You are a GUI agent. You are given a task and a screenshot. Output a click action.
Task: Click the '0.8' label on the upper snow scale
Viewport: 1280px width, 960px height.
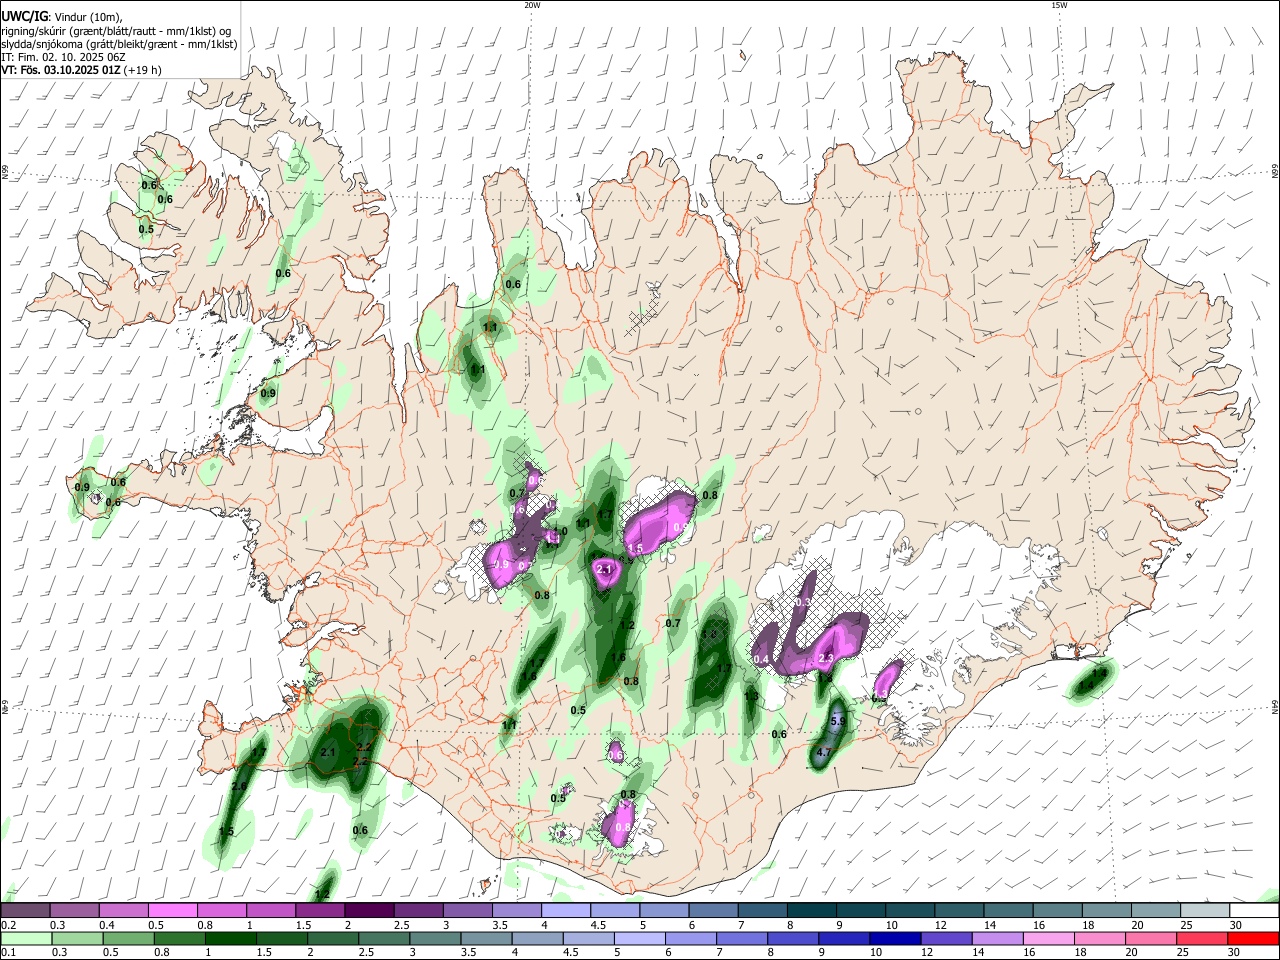coord(205,925)
